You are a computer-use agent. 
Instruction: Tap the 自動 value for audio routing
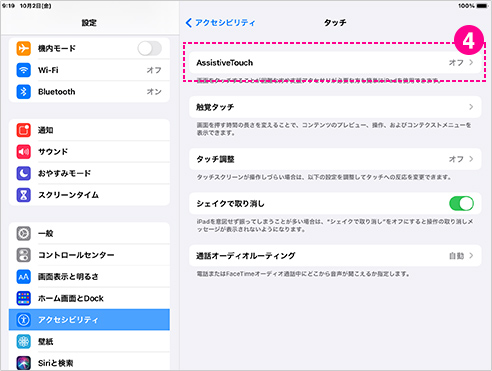coord(456,256)
